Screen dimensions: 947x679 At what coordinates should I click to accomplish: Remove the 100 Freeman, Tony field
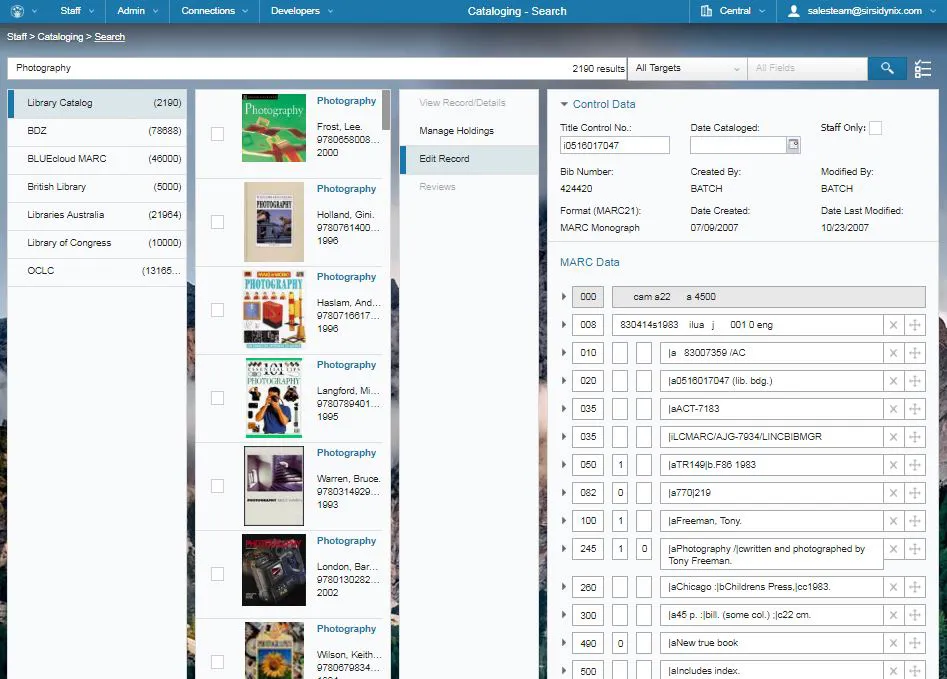coord(893,521)
